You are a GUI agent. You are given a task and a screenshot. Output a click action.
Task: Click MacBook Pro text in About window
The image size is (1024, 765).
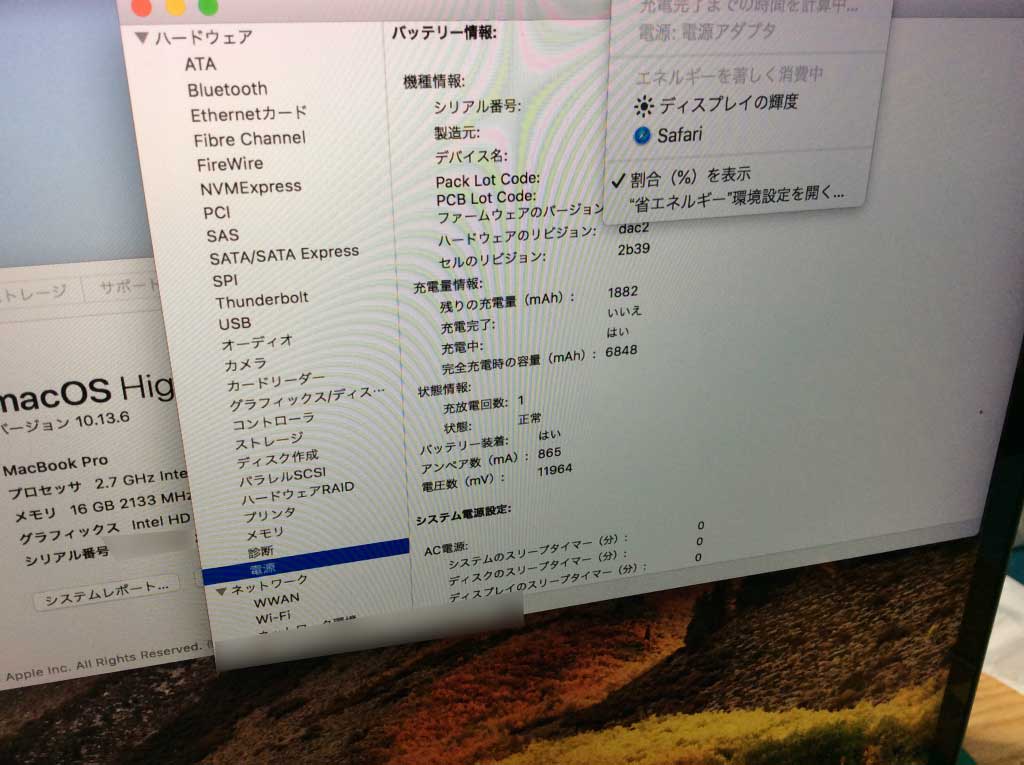pyautogui.click(x=56, y=466)
